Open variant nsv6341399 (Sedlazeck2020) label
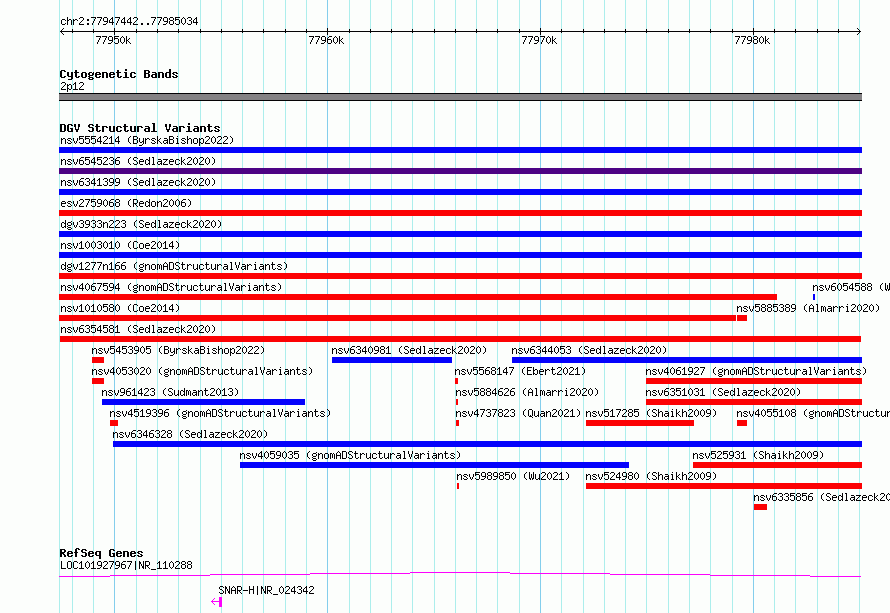This screenshot has height=613, width=890. (138, 182)
